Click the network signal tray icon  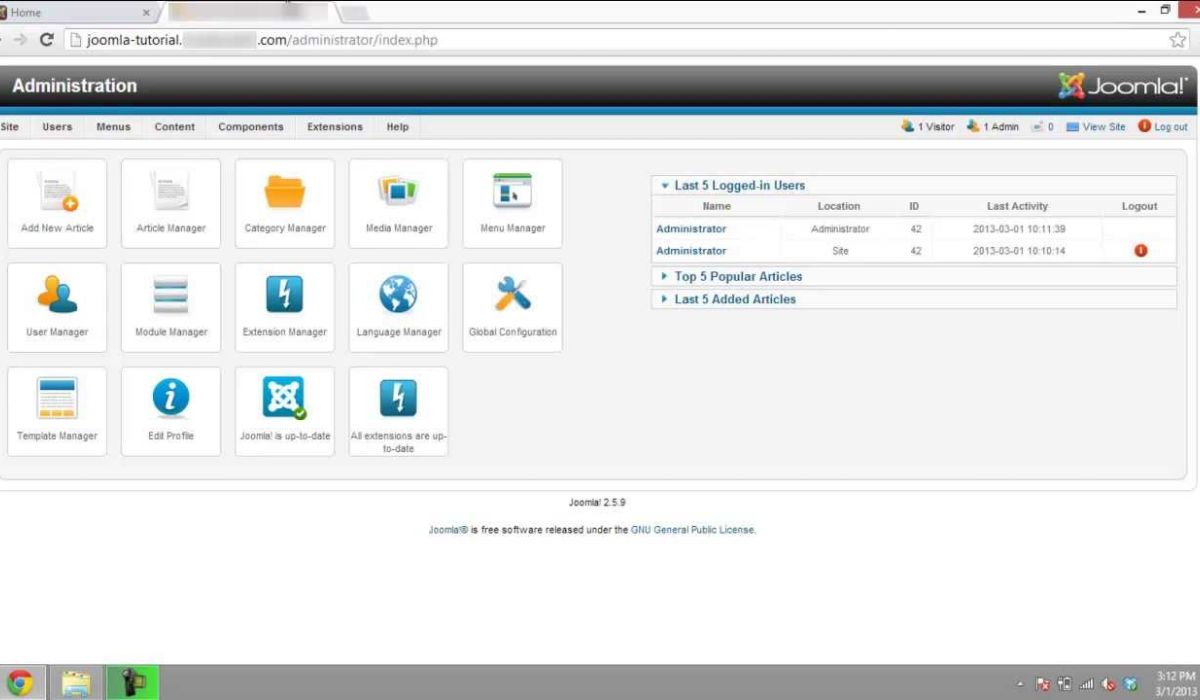(1086, 685)
